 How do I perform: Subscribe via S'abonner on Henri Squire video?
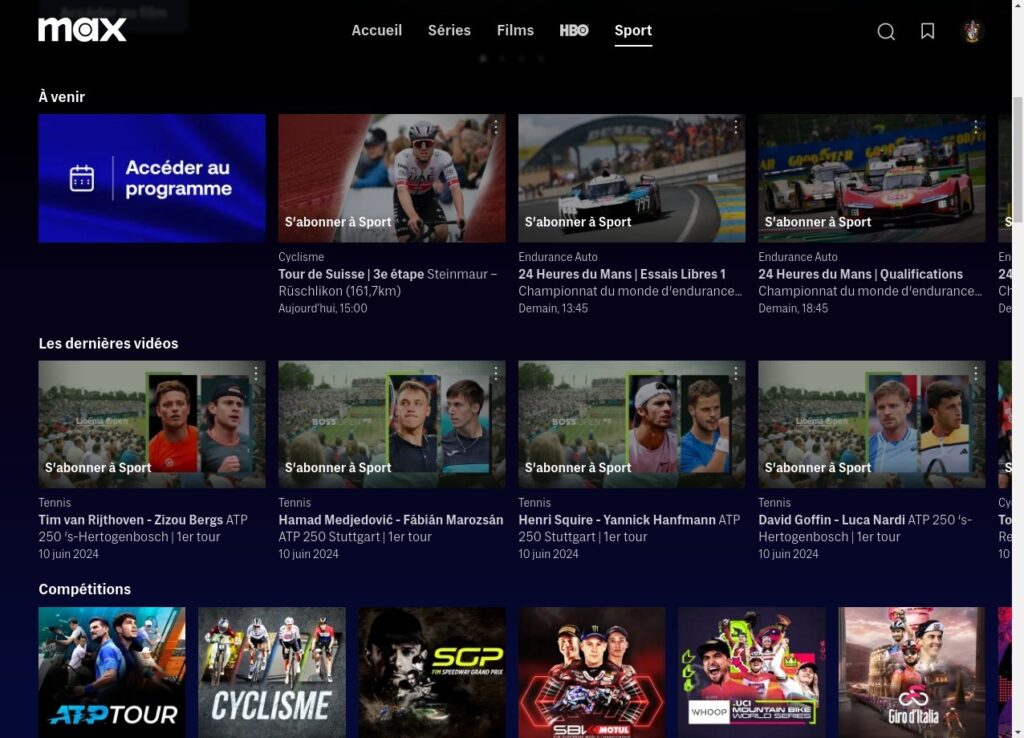point(578,467)
